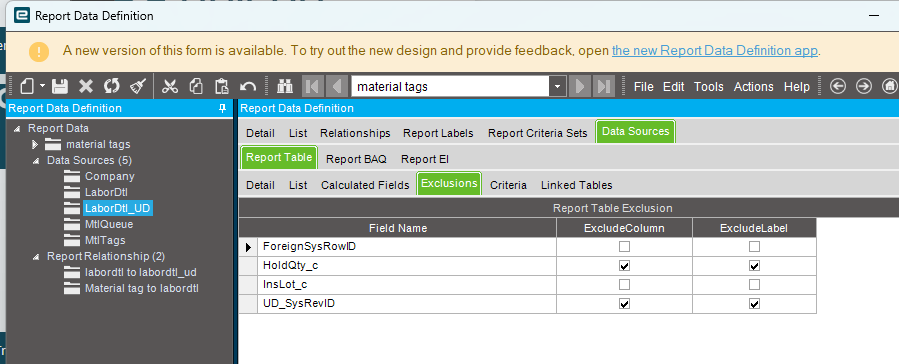The image size is (899, 364).
Task: Select the LaborDtl_UD tree item
Action: pyautogui.click(x=118, y=208)
